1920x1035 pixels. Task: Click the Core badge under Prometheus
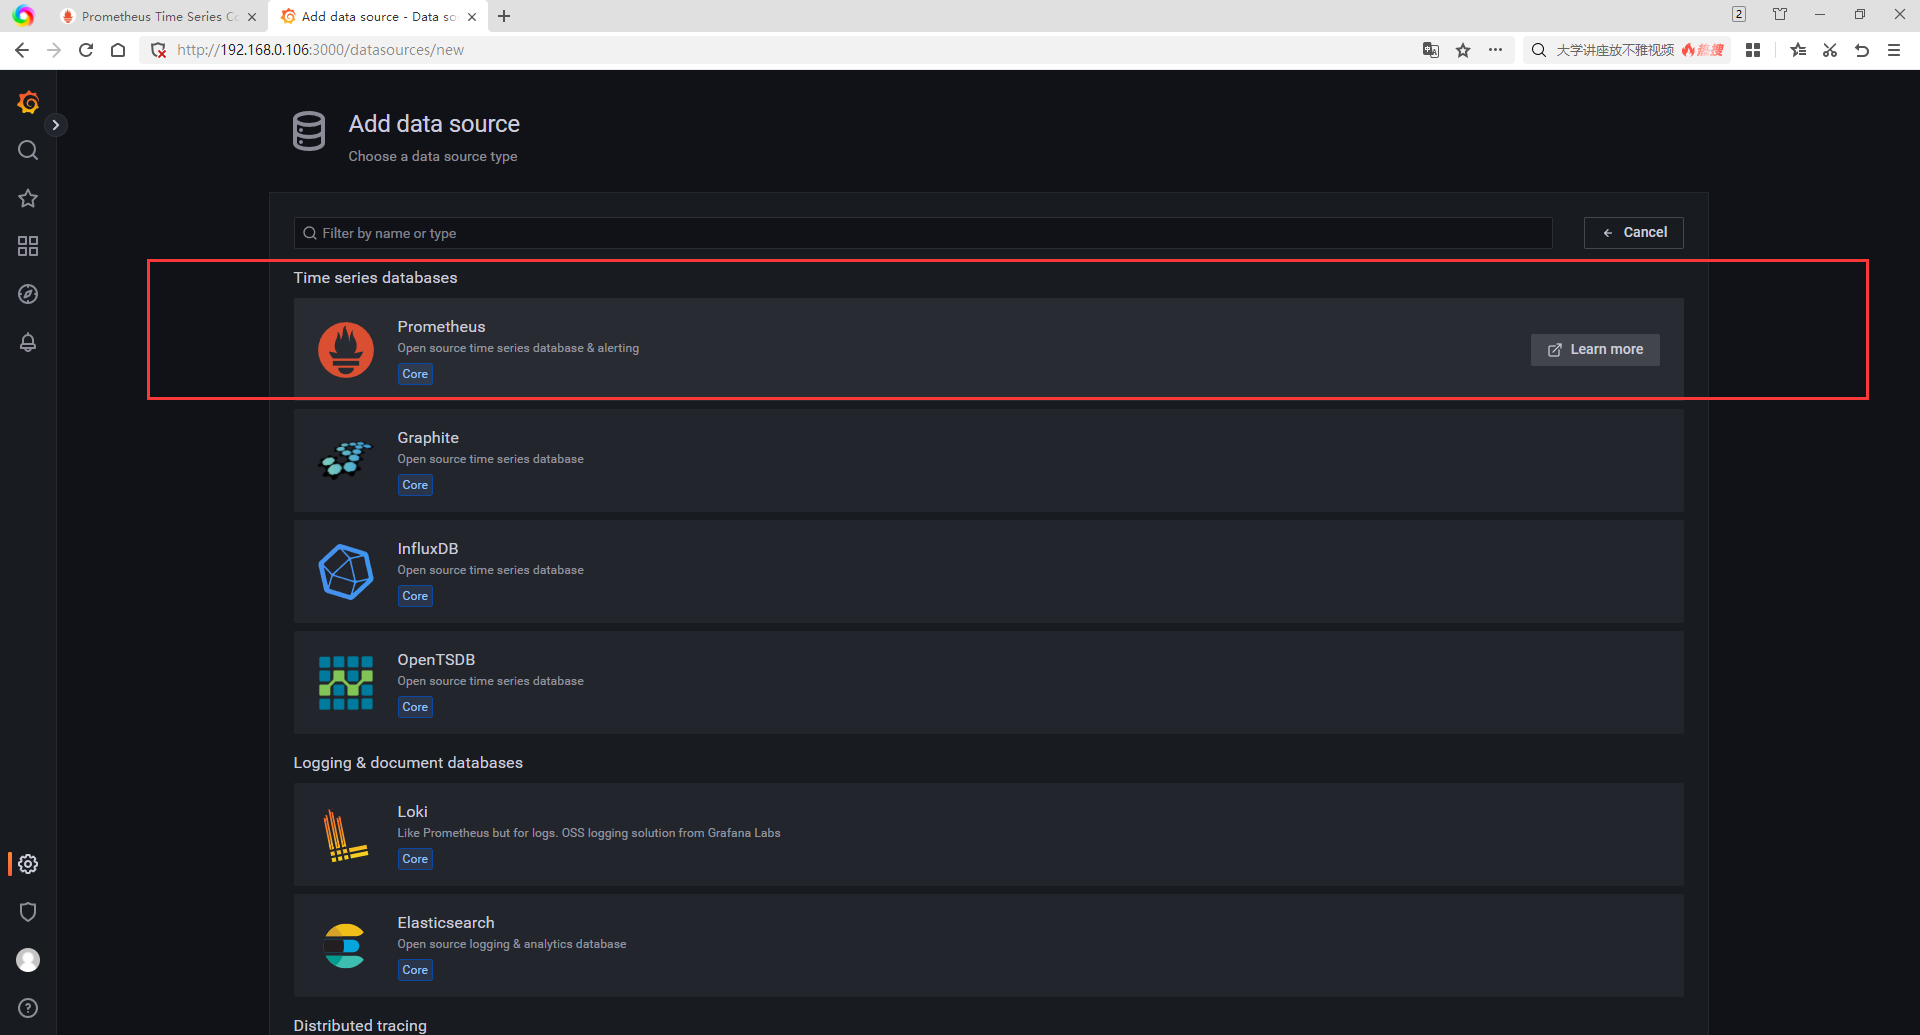415,374
